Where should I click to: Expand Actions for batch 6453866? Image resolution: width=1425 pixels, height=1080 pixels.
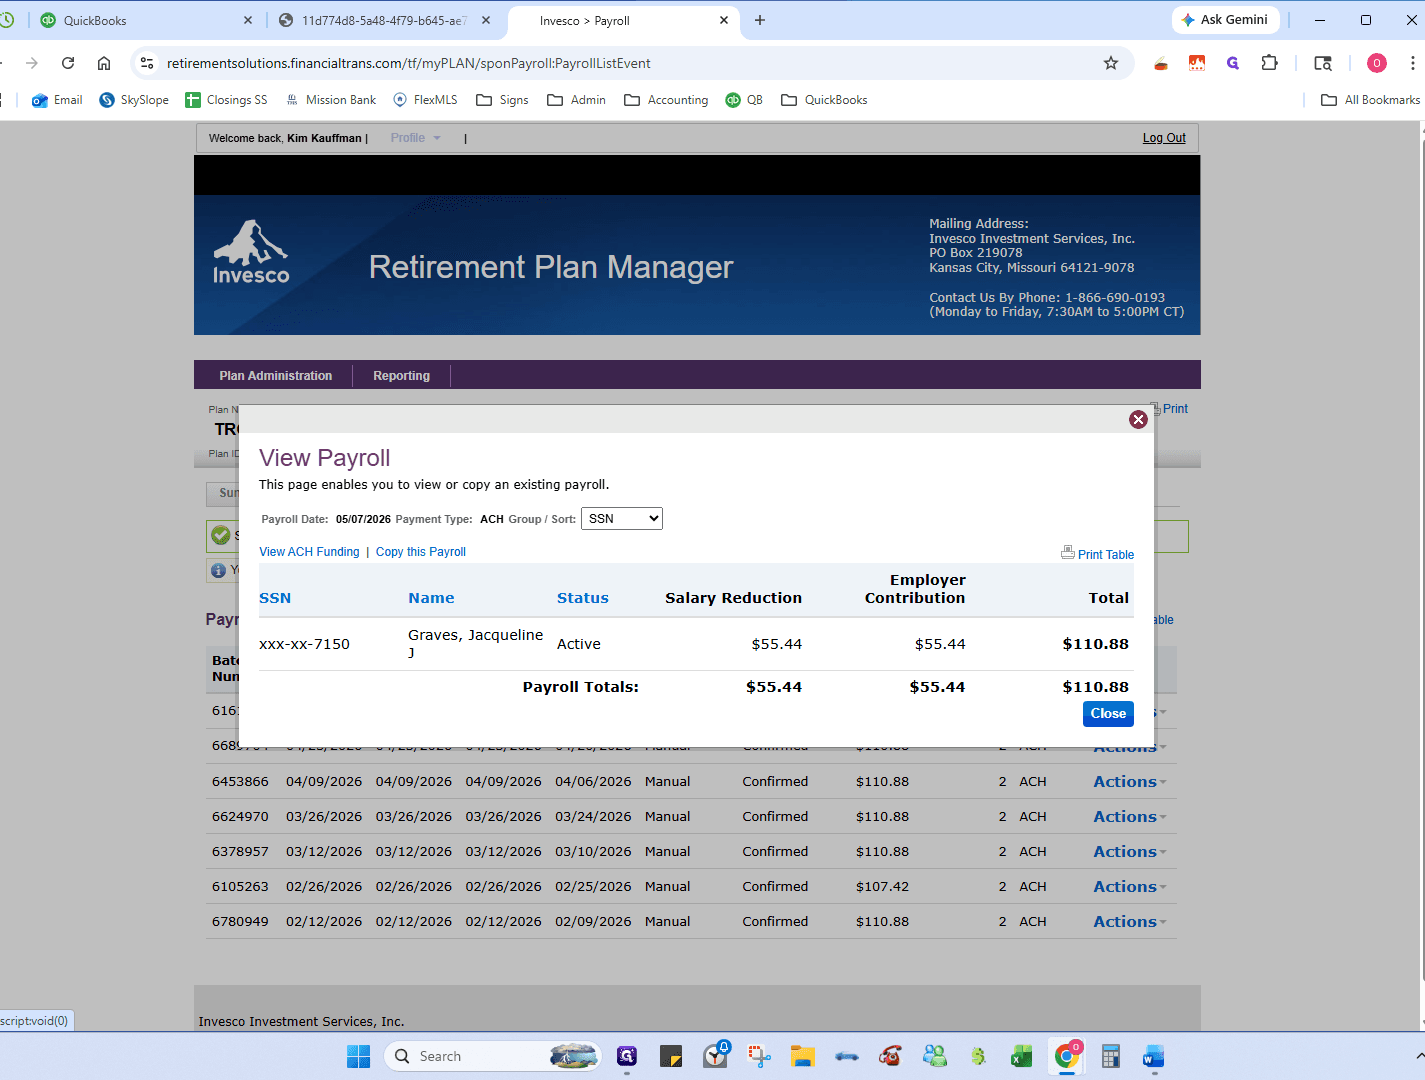tap(1129, 782)
